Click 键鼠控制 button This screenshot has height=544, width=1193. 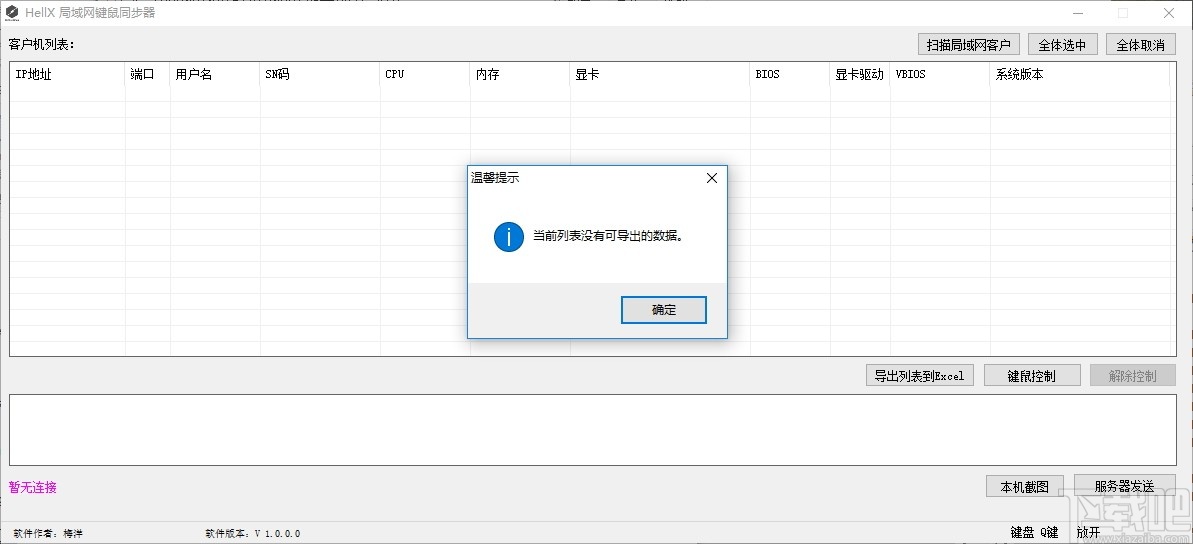pyautogui.click(x=1031, y=375)
